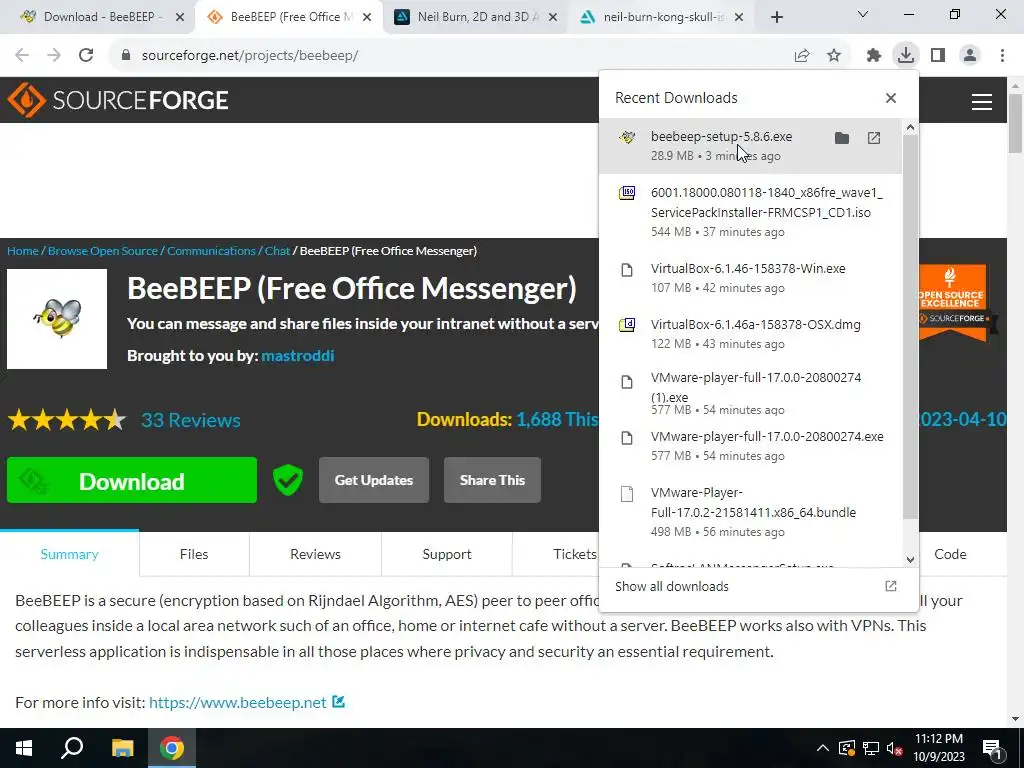Screen dimensions: 1024x768
Task: Select VirtualBox-6.1.46a-158378-OSX.dmg download entry
Action: [750, 334]
